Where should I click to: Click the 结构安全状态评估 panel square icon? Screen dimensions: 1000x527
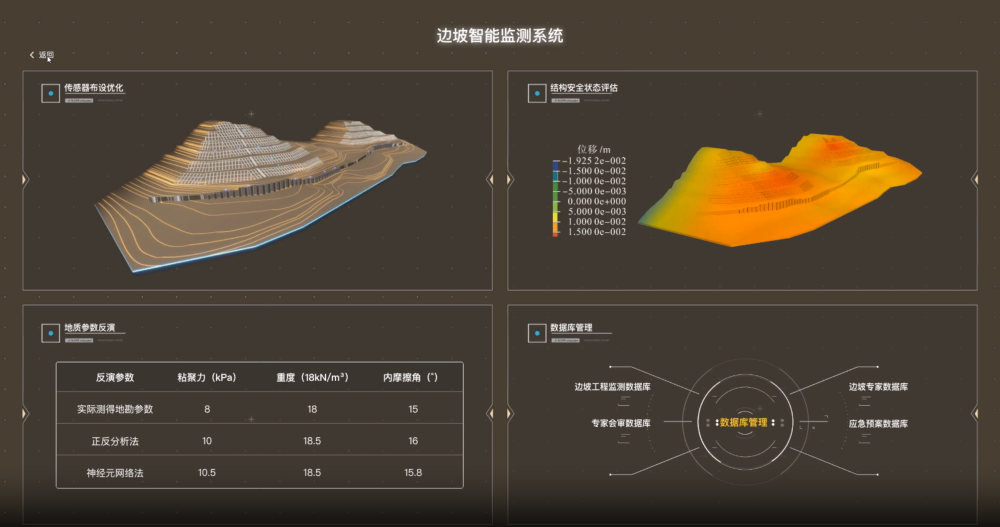coord(535,94)
